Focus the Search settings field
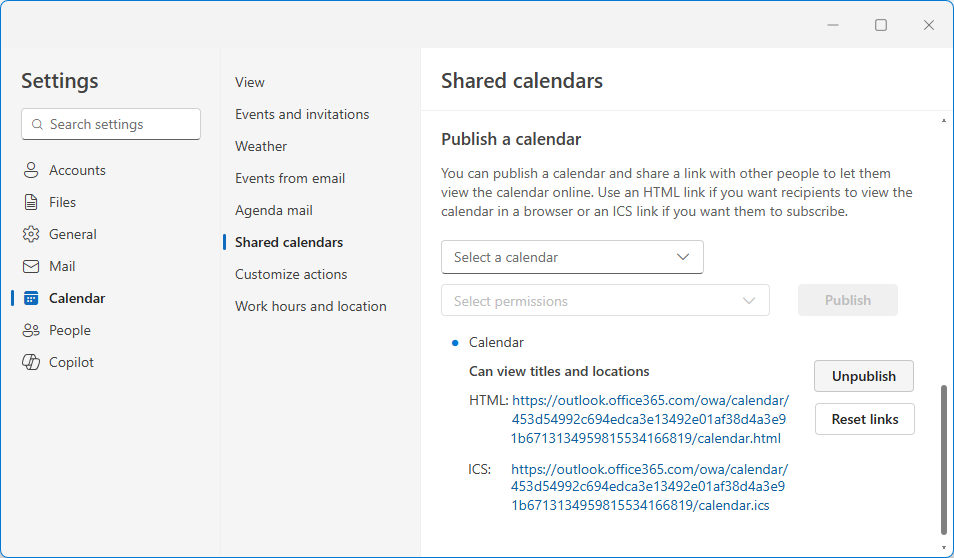The height and width of the screenshot is (558, 954). (111, 124)
